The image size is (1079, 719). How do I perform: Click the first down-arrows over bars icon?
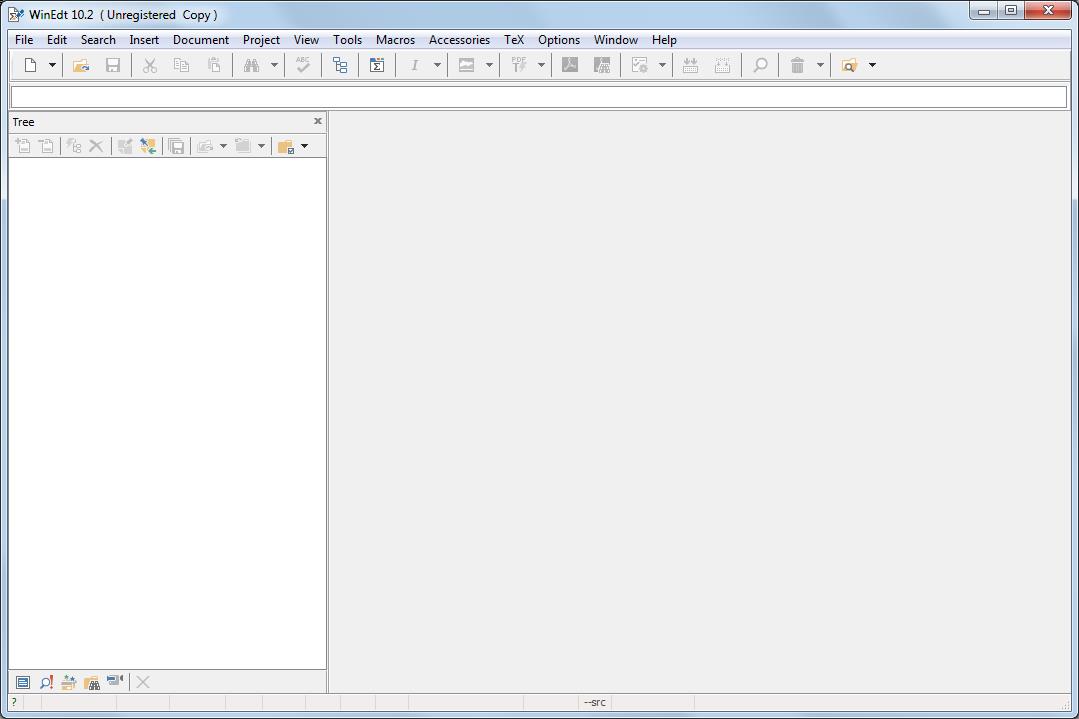click(690, 65)
